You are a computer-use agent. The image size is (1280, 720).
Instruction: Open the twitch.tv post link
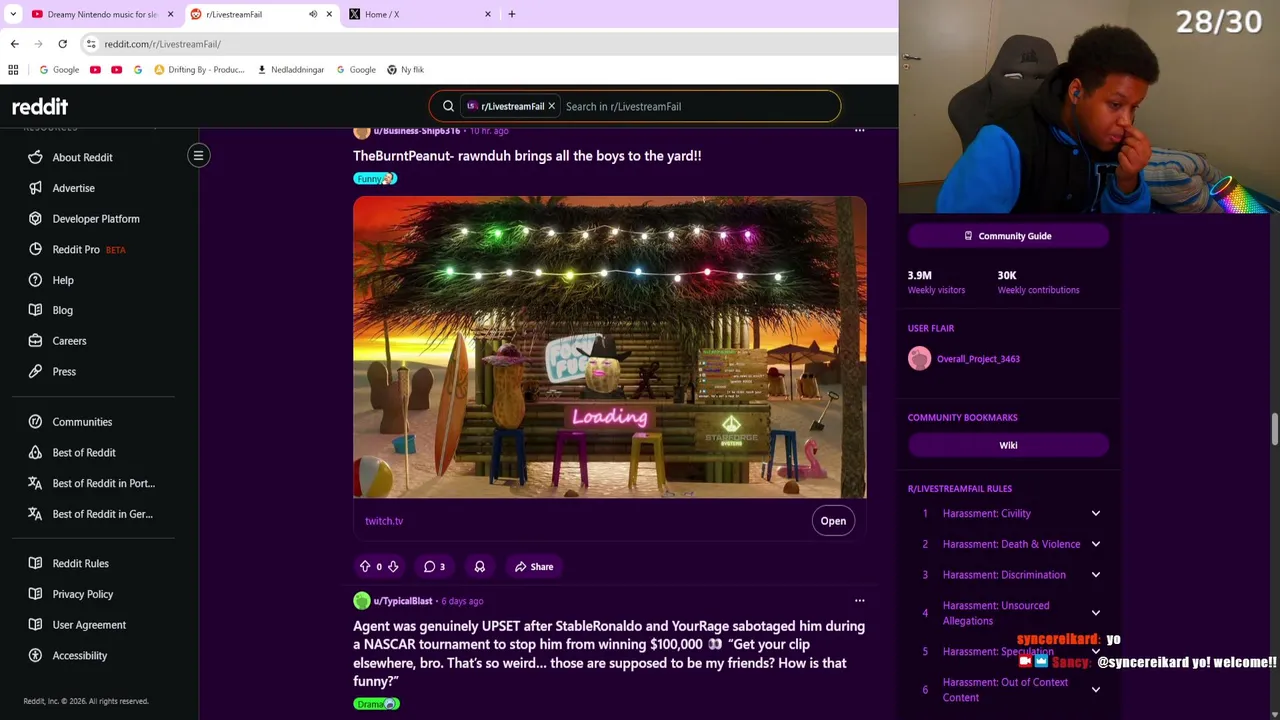pos(384,521)
